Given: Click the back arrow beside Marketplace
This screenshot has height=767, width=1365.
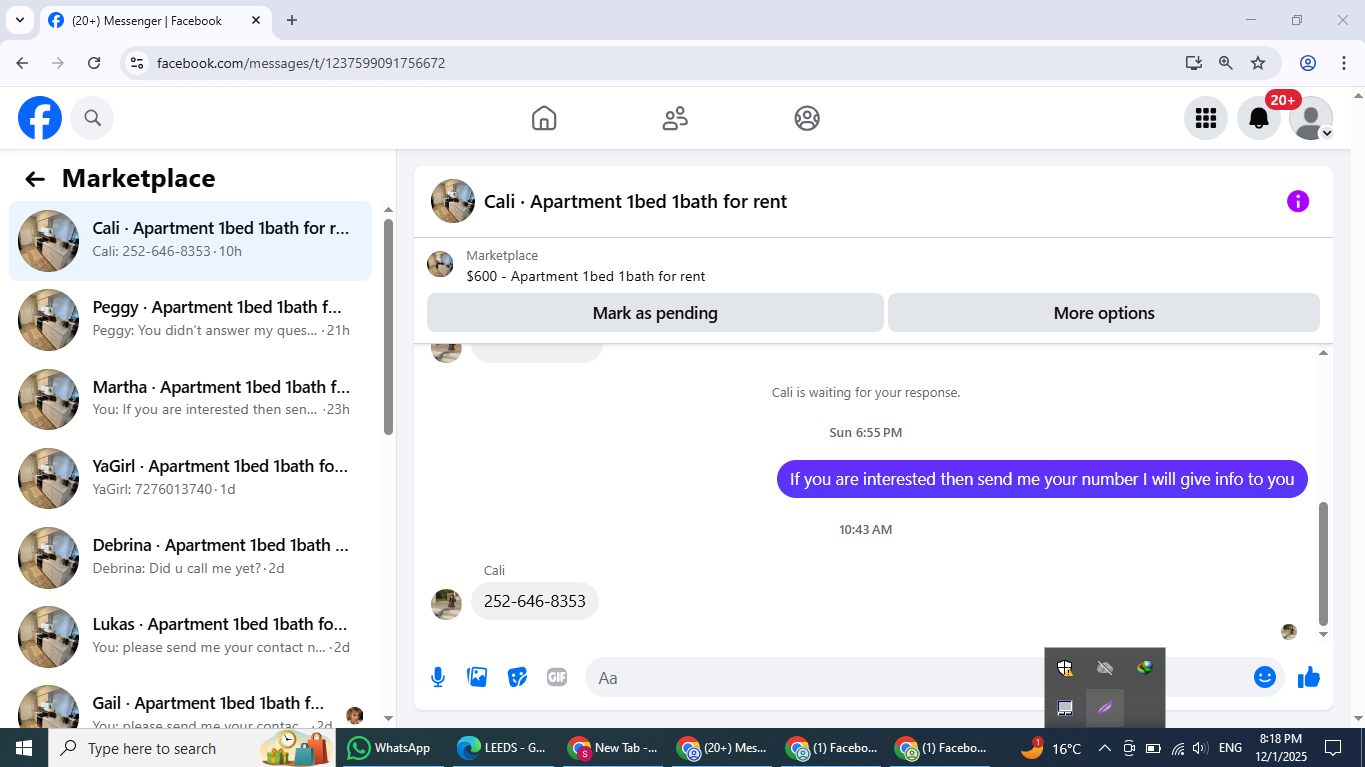Looking at the screenshot, I should [35, 179].
